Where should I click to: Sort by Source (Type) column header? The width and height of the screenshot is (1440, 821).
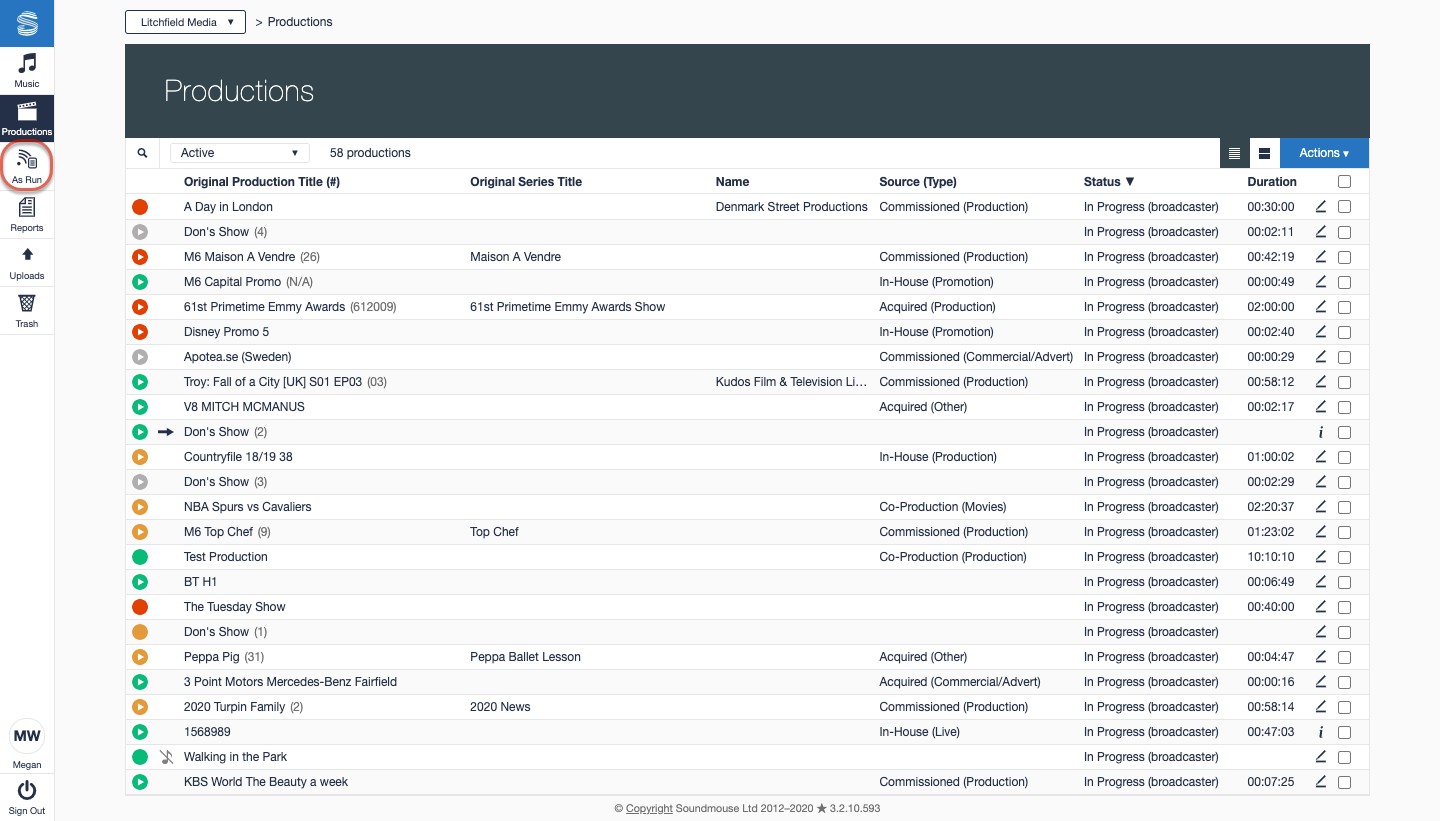tap(918, 182)
